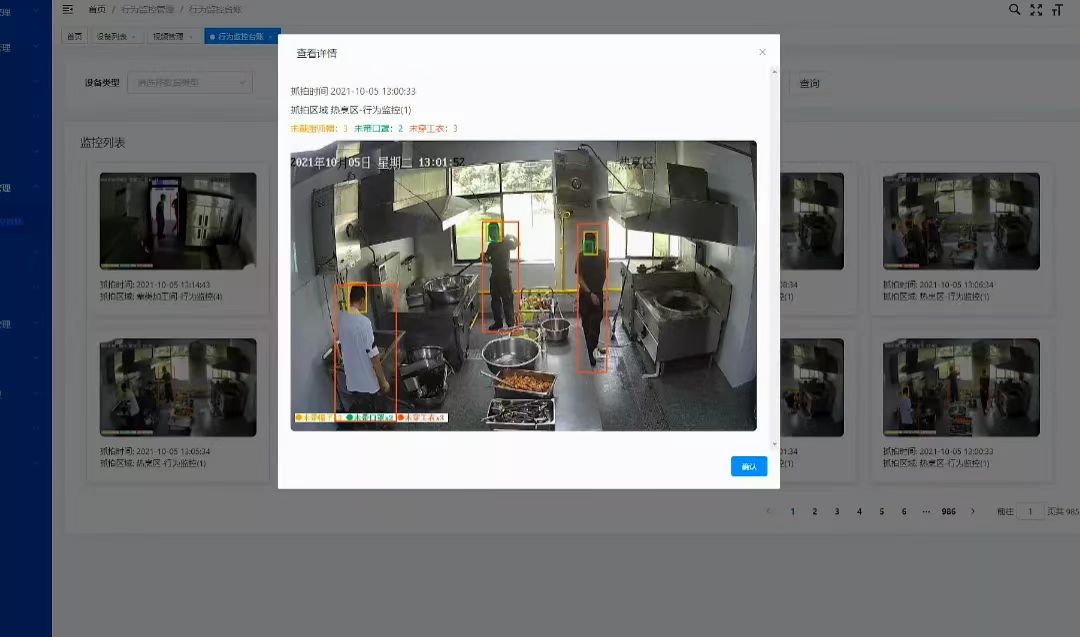Close the 行为监控台账 tab

pyautogui.click(x=271, y=36)
